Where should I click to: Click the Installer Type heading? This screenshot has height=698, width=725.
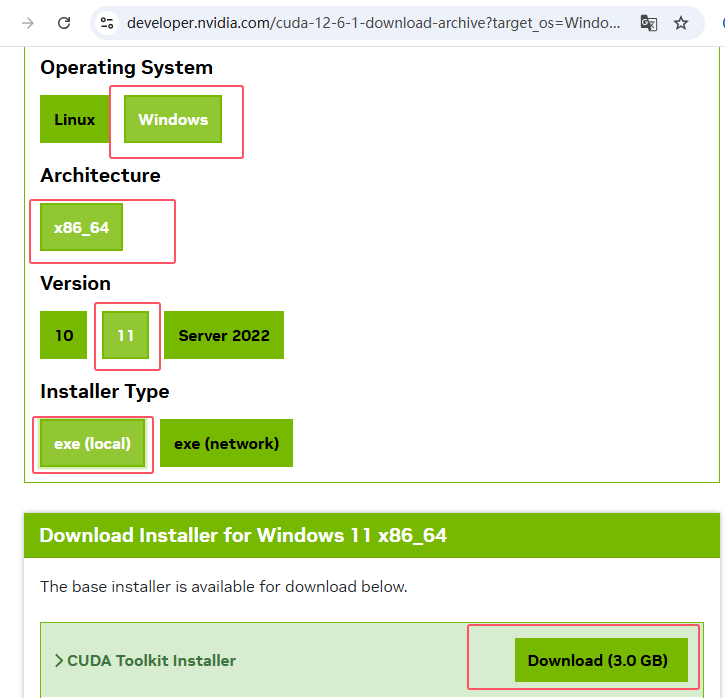coord(104,392)
